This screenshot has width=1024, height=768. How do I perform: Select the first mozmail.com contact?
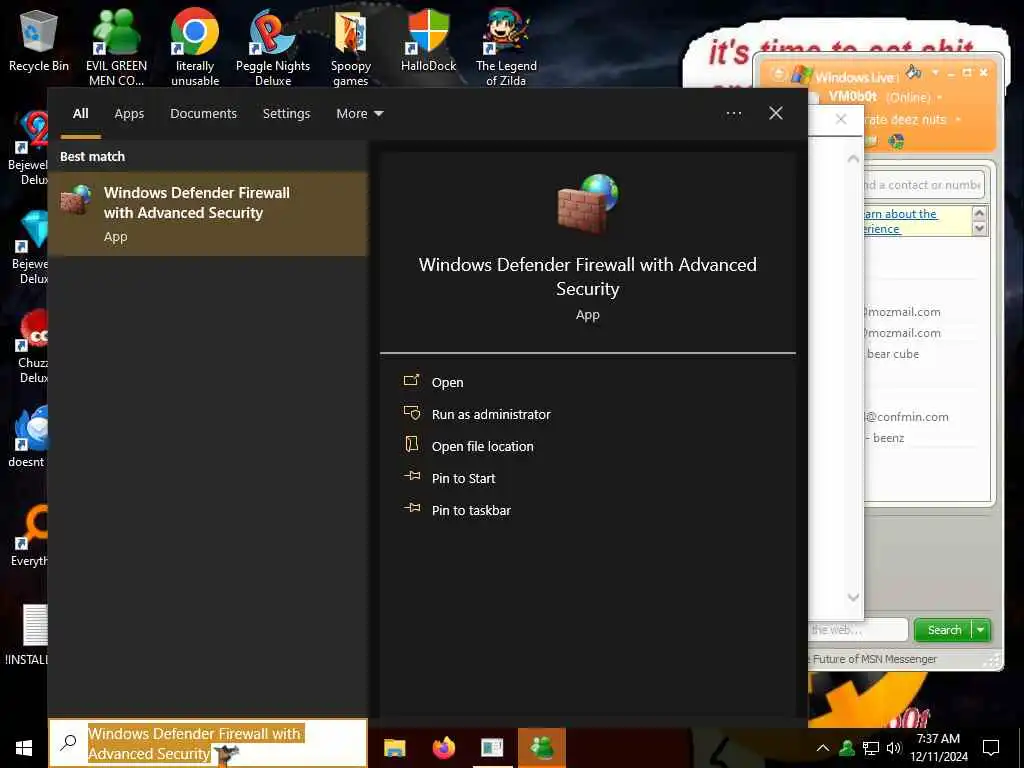(903, 312)
